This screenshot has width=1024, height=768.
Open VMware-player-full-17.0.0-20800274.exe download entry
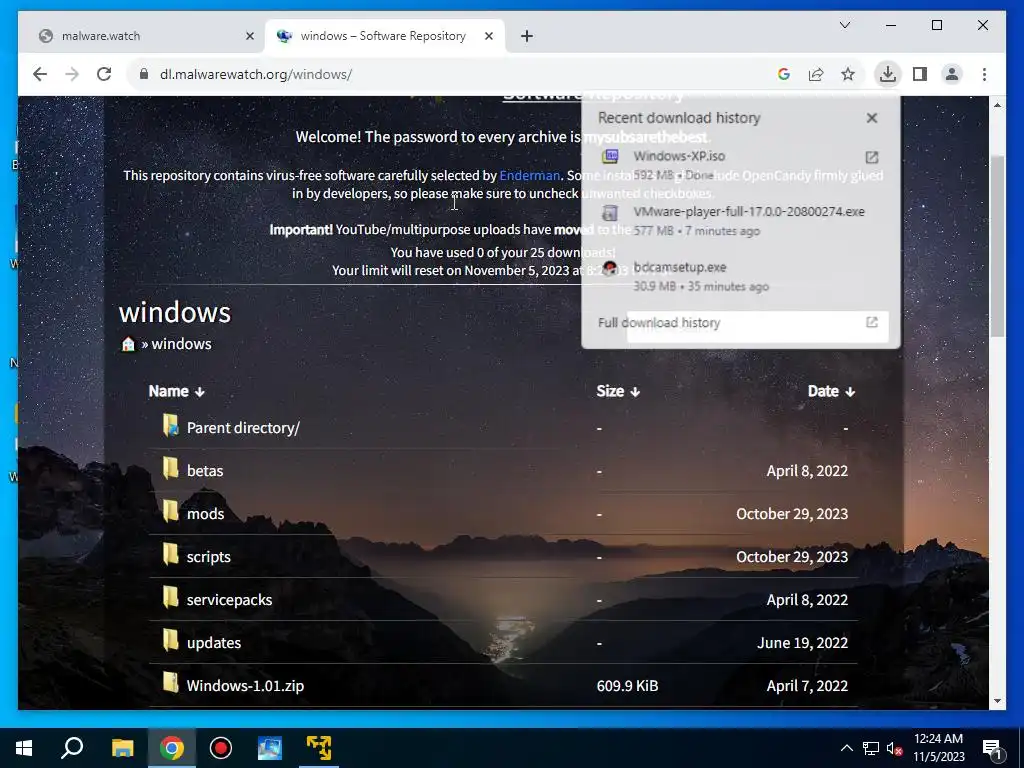point(749,212)
